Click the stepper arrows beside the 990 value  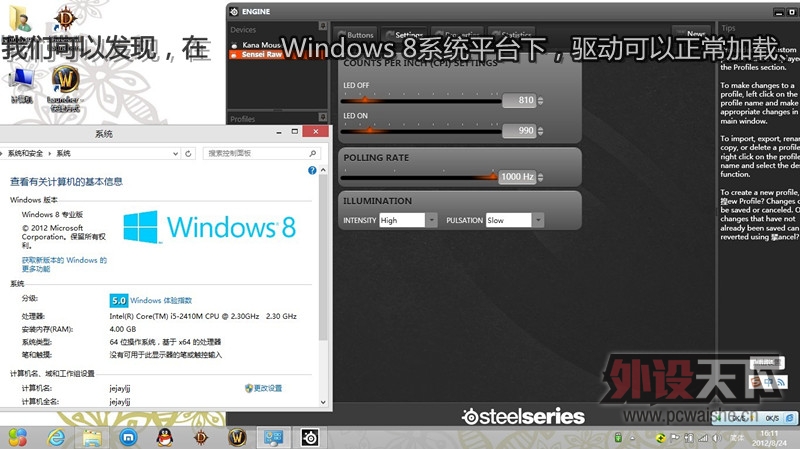[x=540, y=131]
